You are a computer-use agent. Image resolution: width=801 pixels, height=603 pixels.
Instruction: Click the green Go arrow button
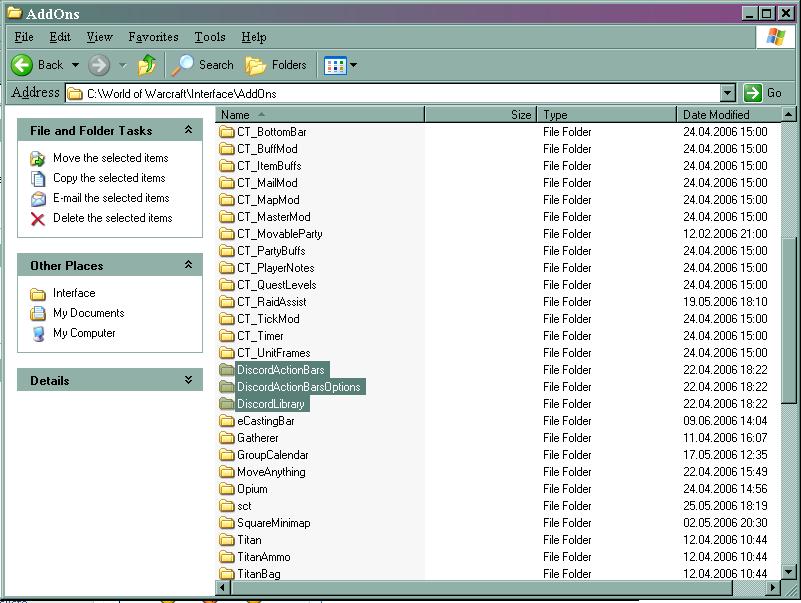click(752, 93)
